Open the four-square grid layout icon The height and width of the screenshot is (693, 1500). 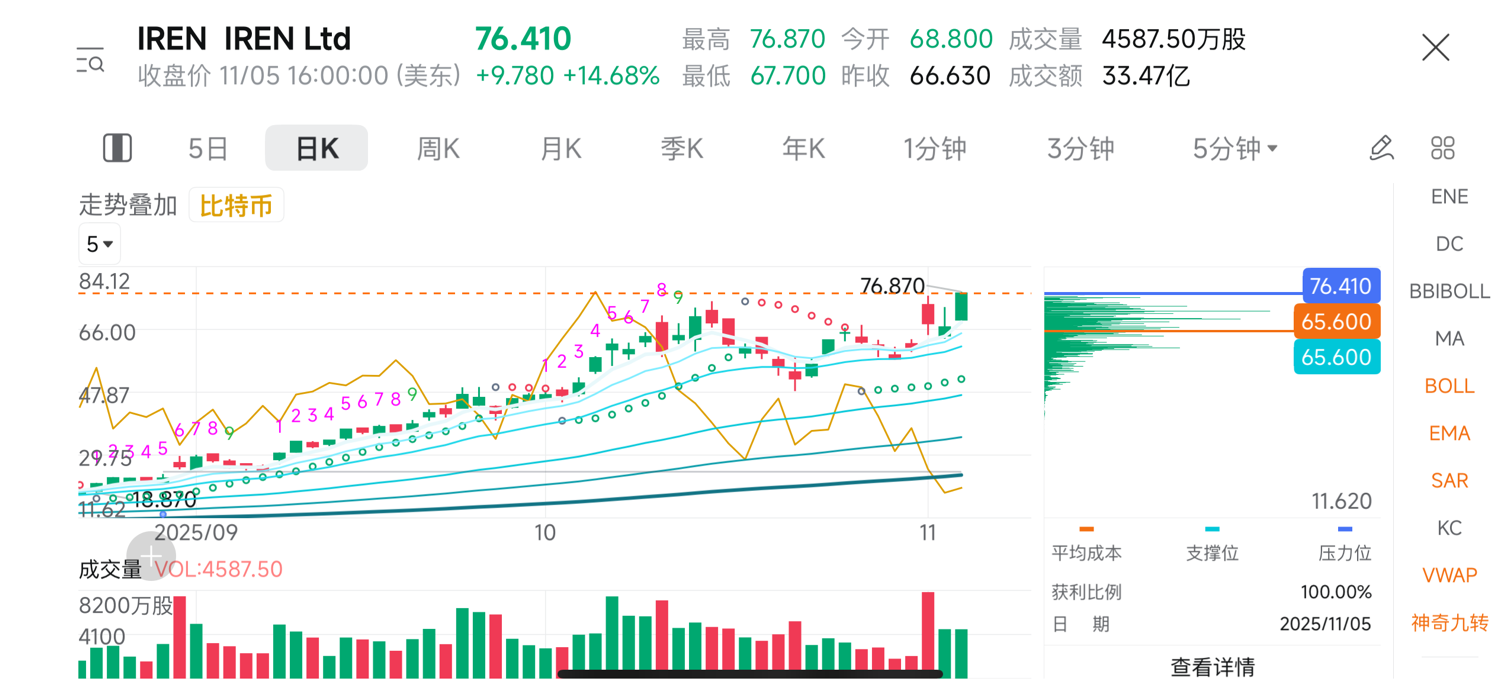(x=1442, y=148)
